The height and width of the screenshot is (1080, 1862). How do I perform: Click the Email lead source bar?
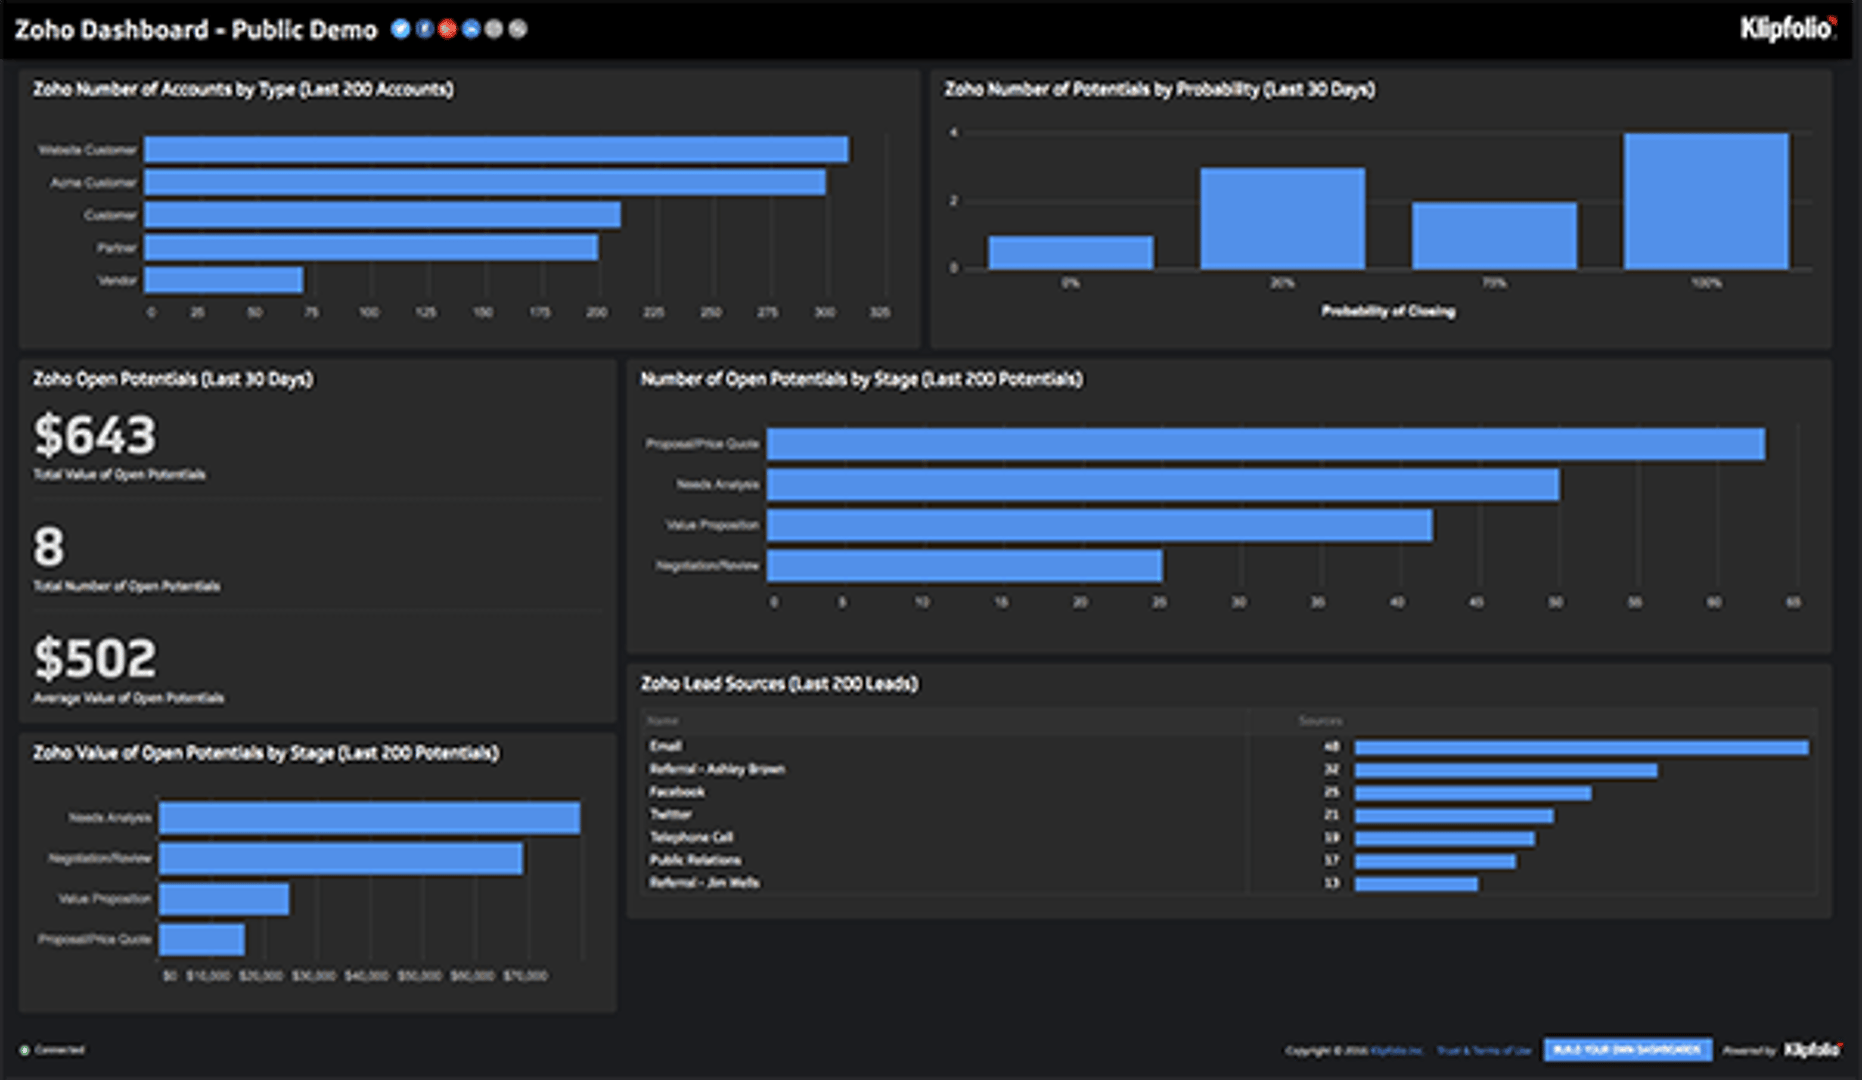point(1581,747)
